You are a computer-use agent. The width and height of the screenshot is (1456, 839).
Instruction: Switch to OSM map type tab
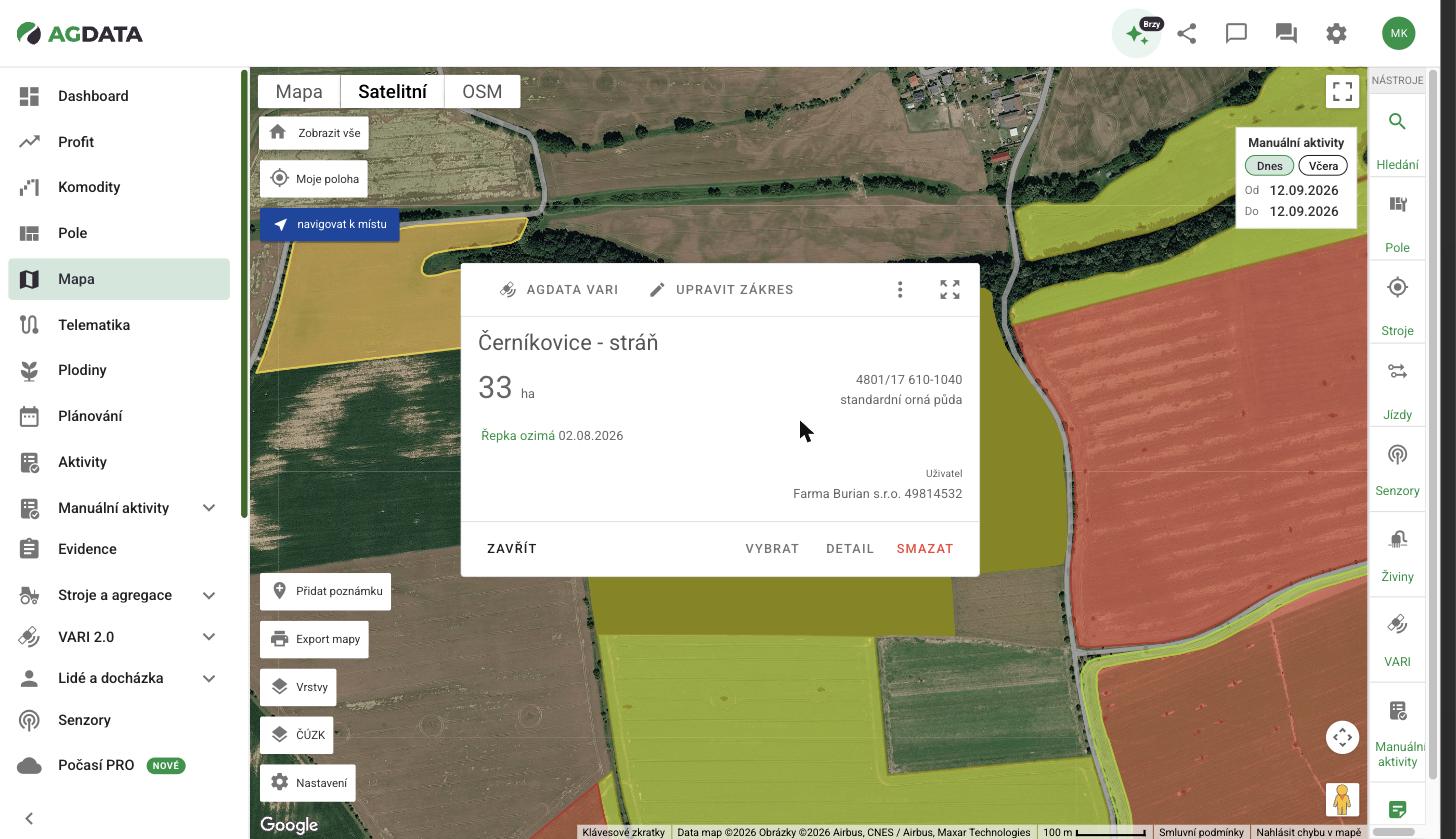pos(482,91)
